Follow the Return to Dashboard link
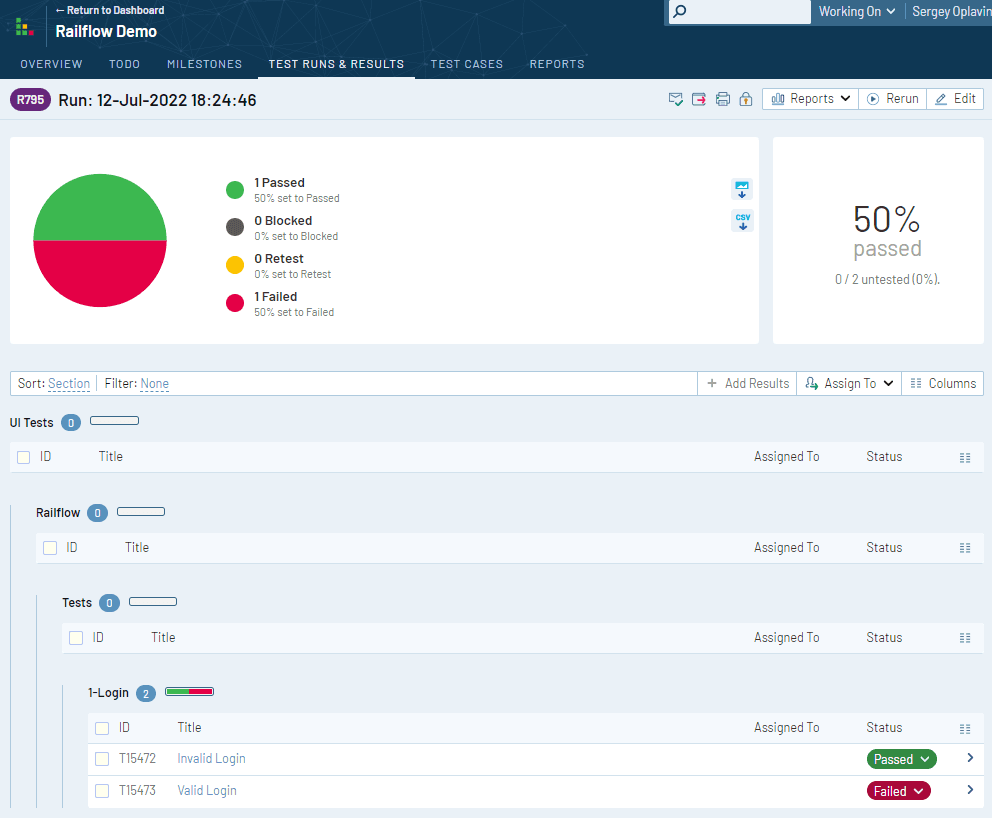The width and height of the screenshot is (992, 818). tap(110, 9)
